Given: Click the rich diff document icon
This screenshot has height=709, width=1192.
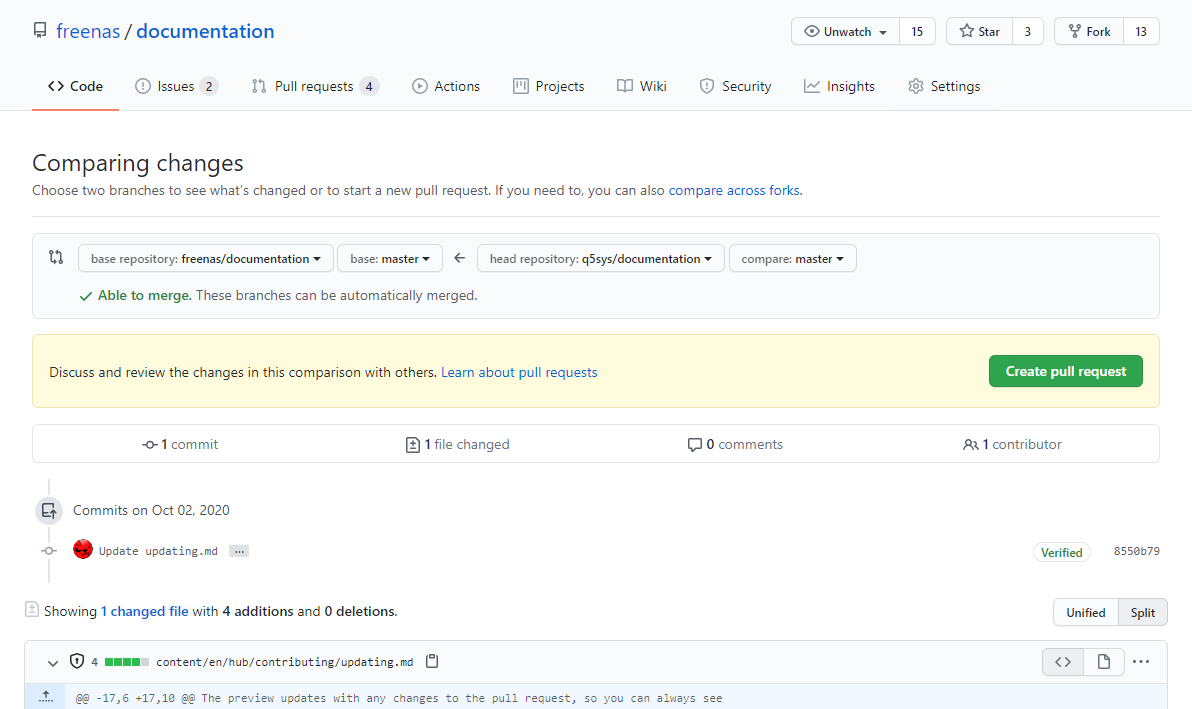Looking at the screenshot, I should coord(1103,662).
